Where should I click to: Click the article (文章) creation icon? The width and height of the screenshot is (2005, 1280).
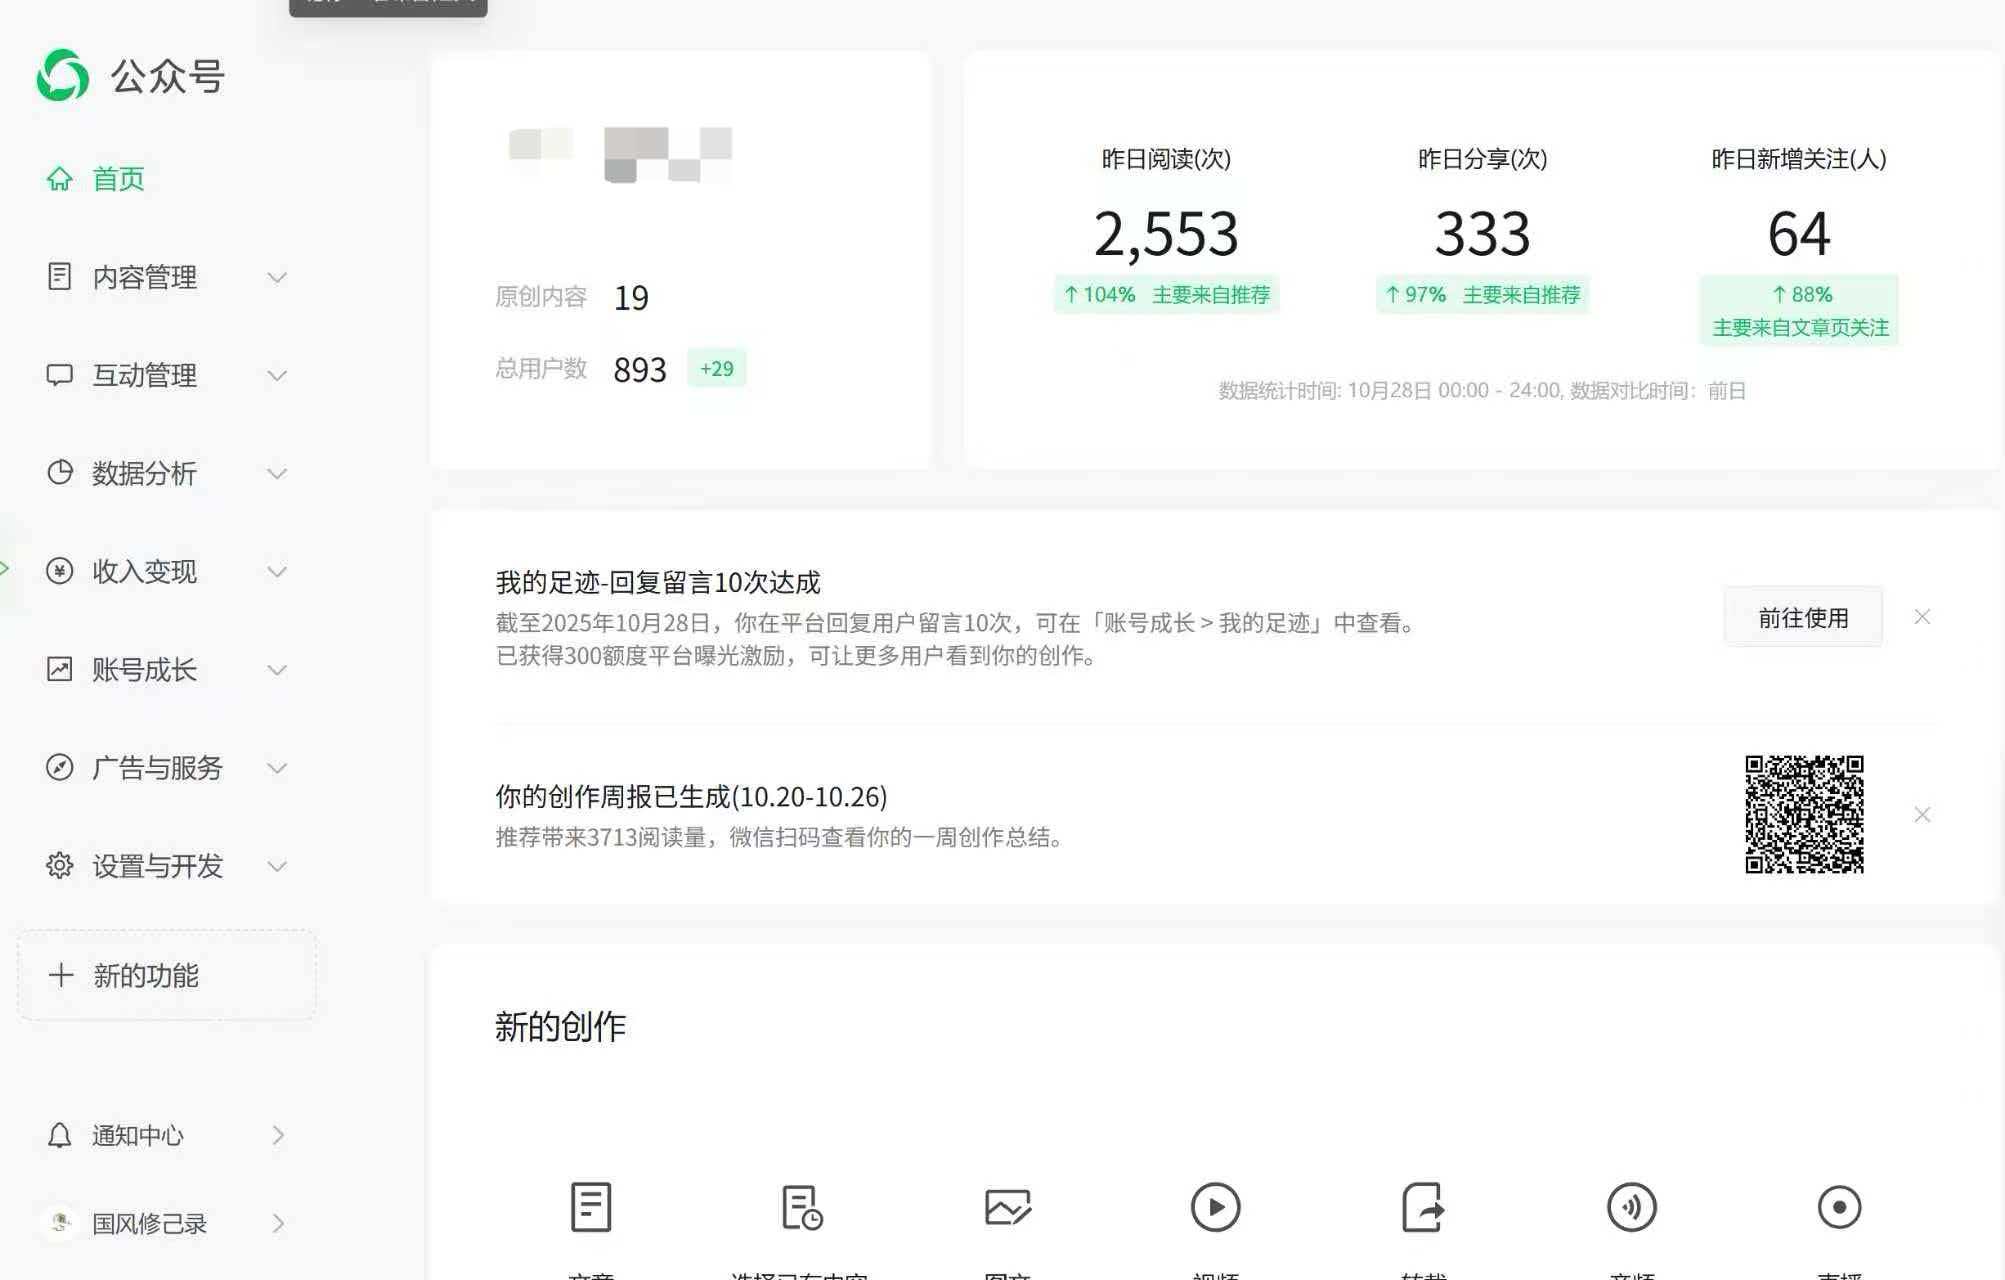pos(591,1207)
